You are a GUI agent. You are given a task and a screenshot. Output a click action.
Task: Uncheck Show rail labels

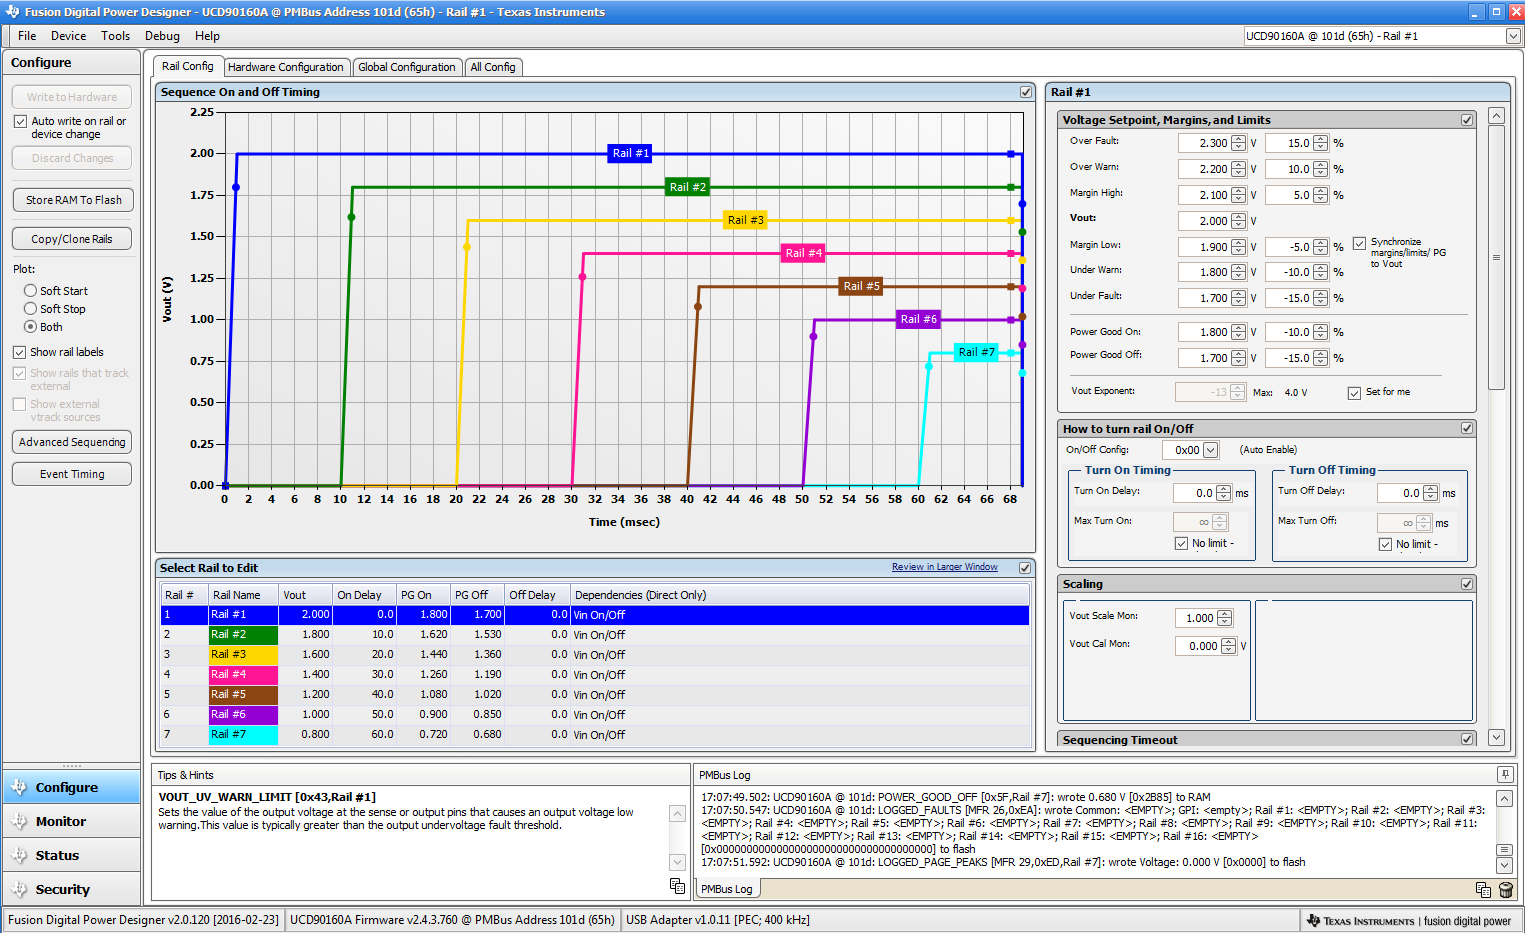18,351
